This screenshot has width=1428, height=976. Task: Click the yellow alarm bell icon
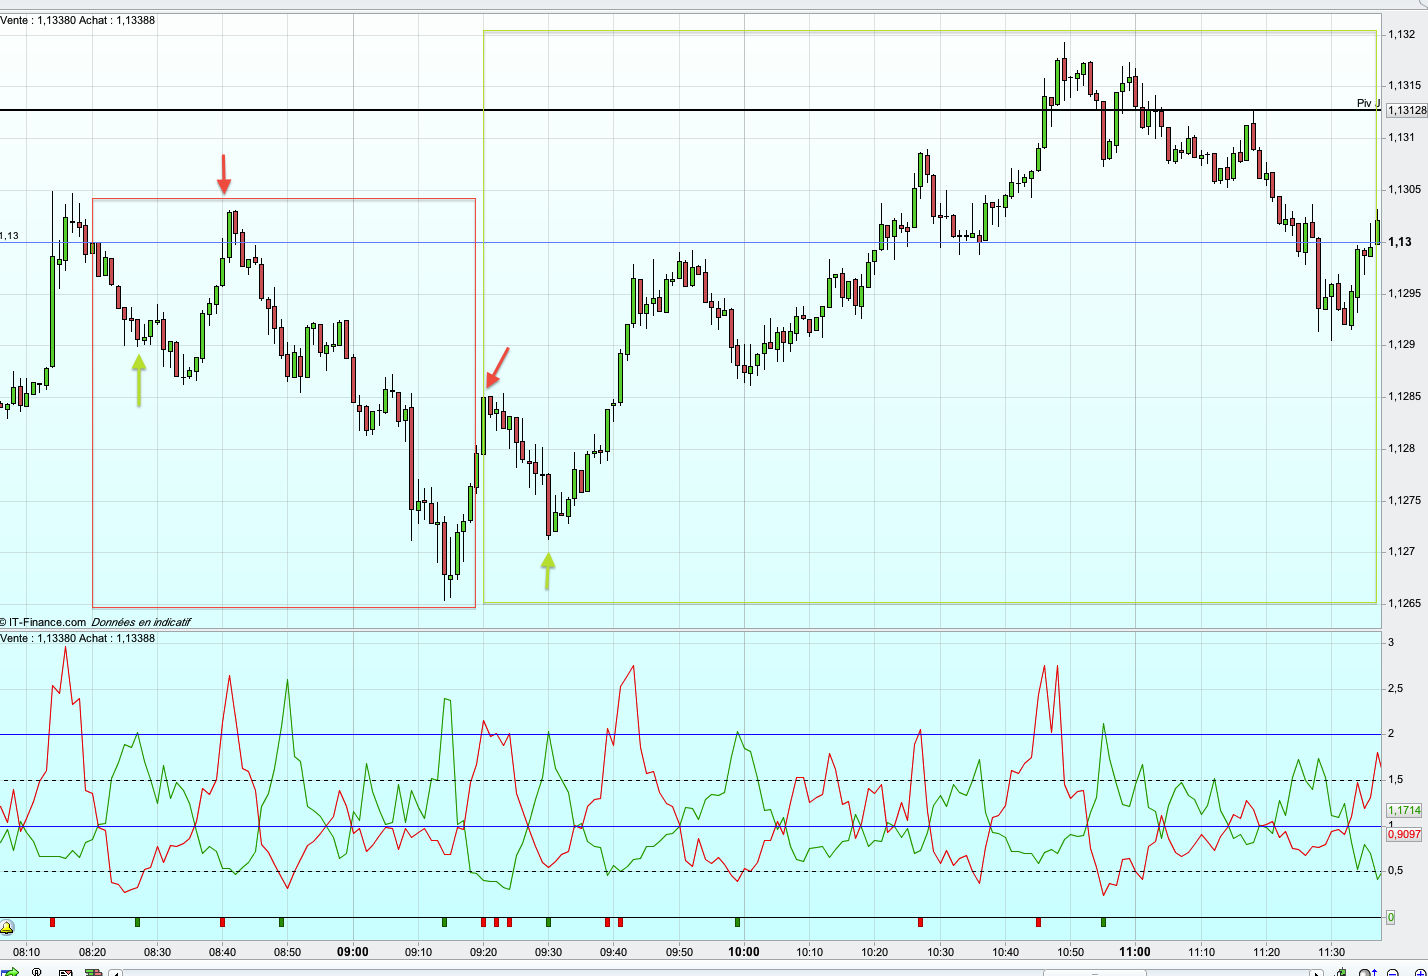coord(7,927)
